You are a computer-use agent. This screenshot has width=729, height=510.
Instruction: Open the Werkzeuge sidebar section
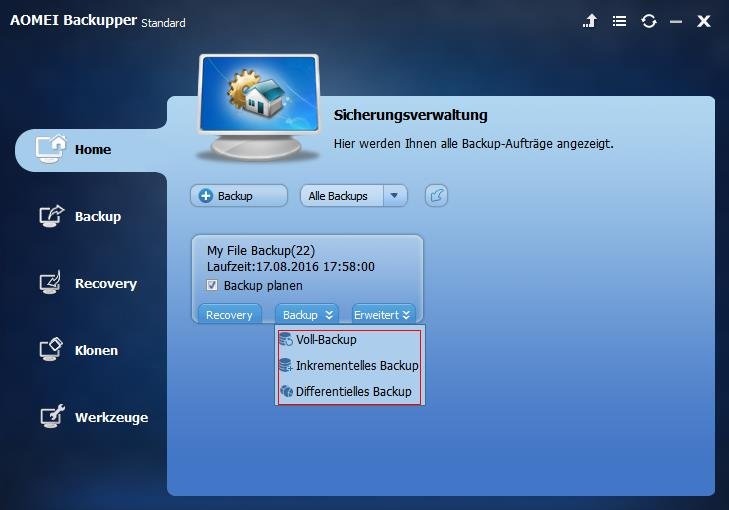click(93, 417)
